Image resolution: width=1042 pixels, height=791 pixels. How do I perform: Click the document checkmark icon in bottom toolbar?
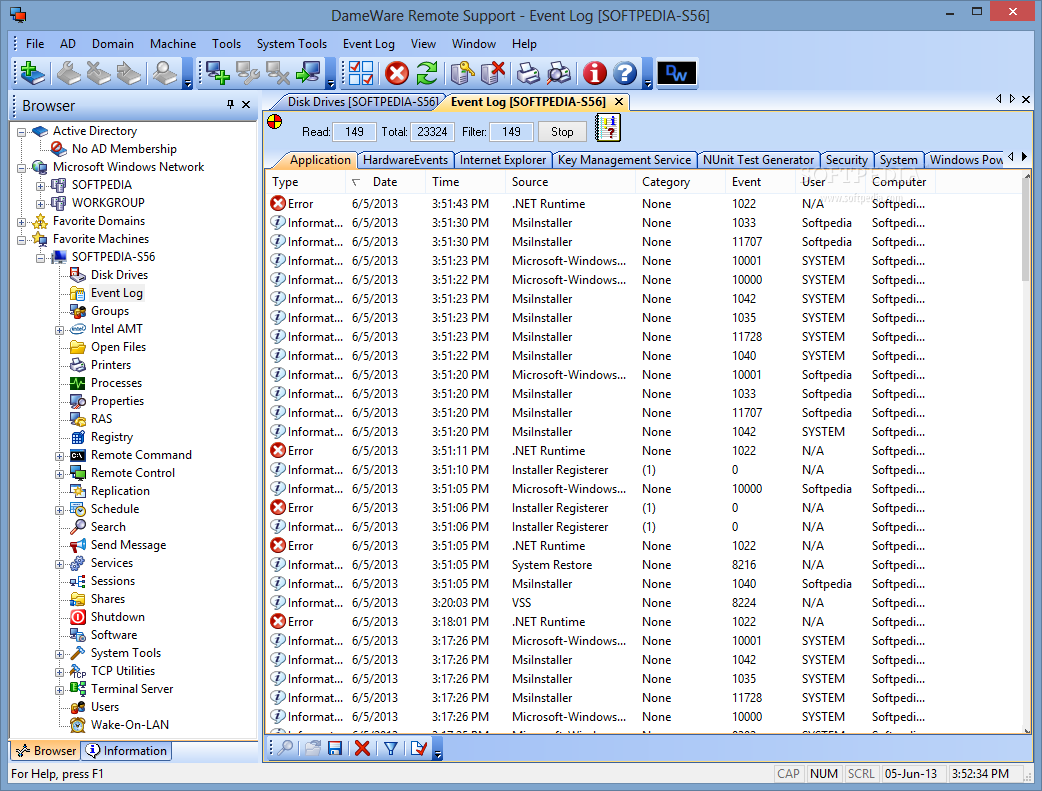tap(419, 748)
